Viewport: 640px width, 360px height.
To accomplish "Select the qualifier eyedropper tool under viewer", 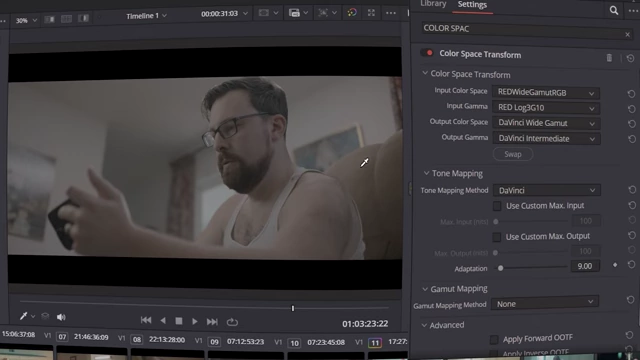I will click(x=23, y=316).
